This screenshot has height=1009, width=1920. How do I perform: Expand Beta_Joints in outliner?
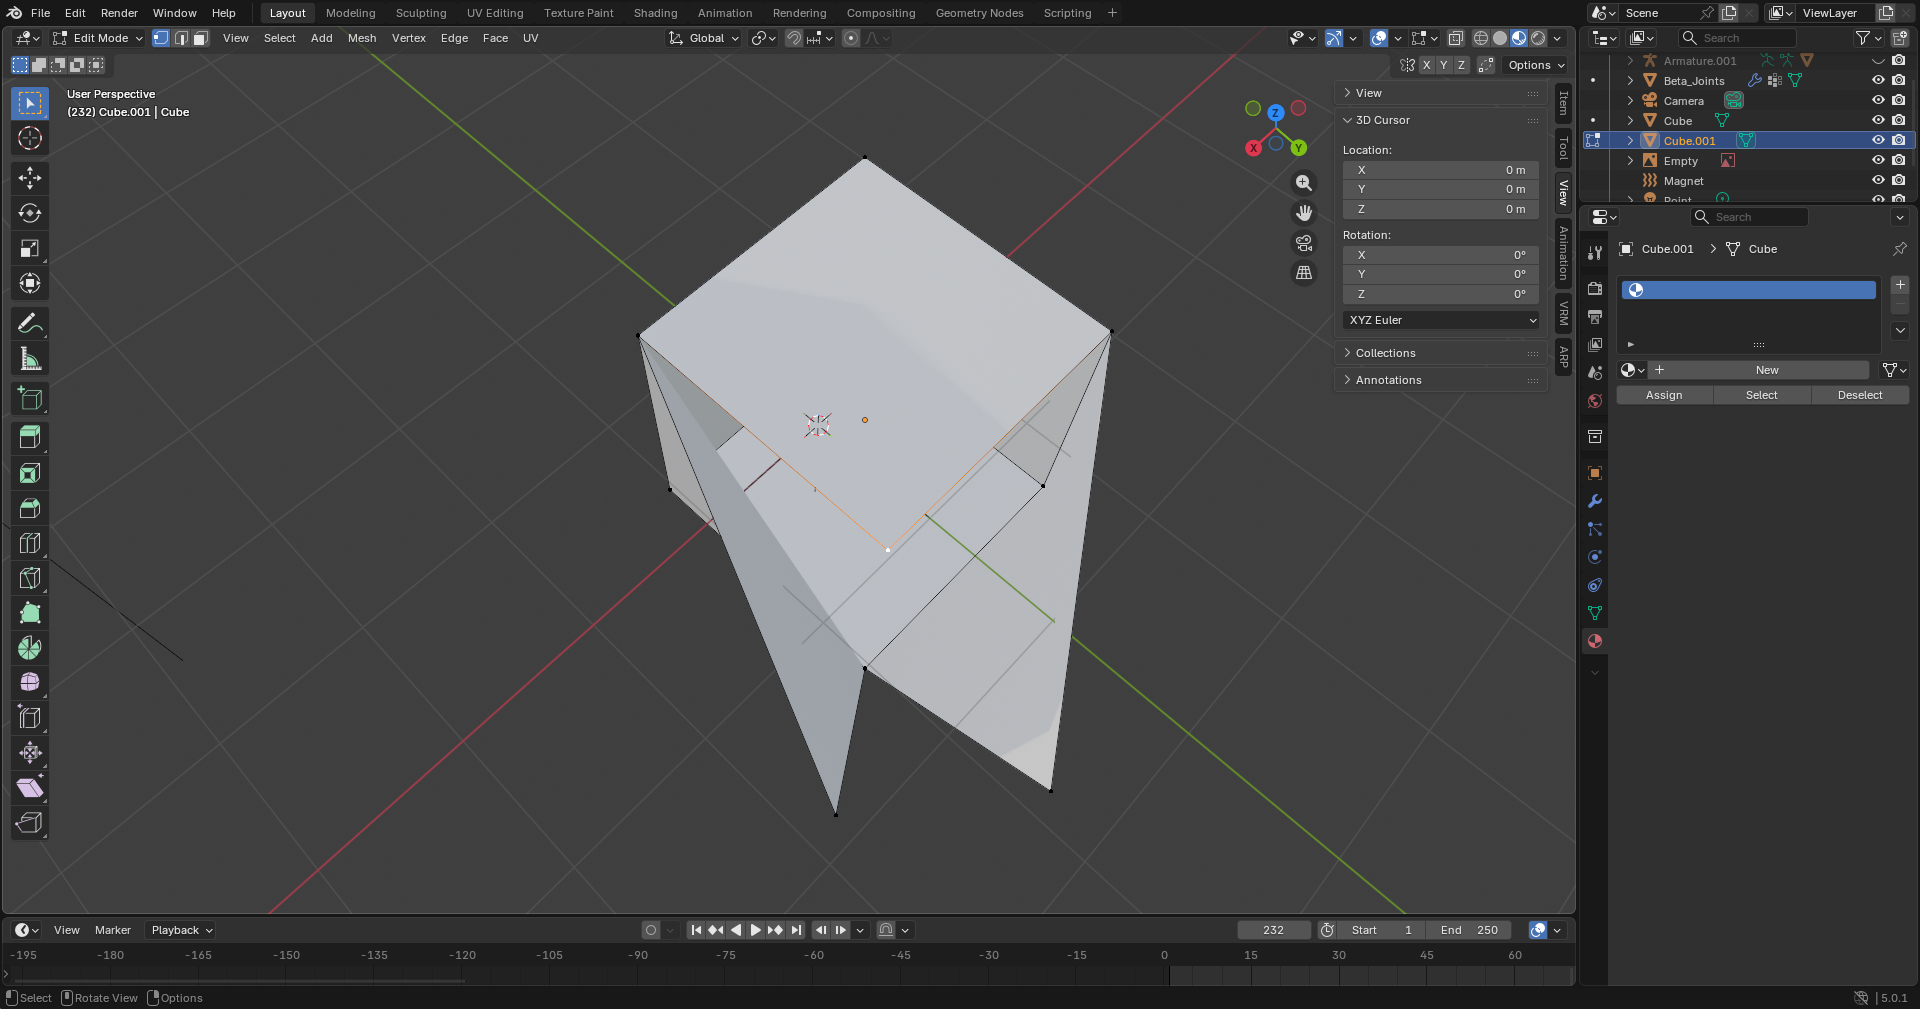tap(1630, 81)
